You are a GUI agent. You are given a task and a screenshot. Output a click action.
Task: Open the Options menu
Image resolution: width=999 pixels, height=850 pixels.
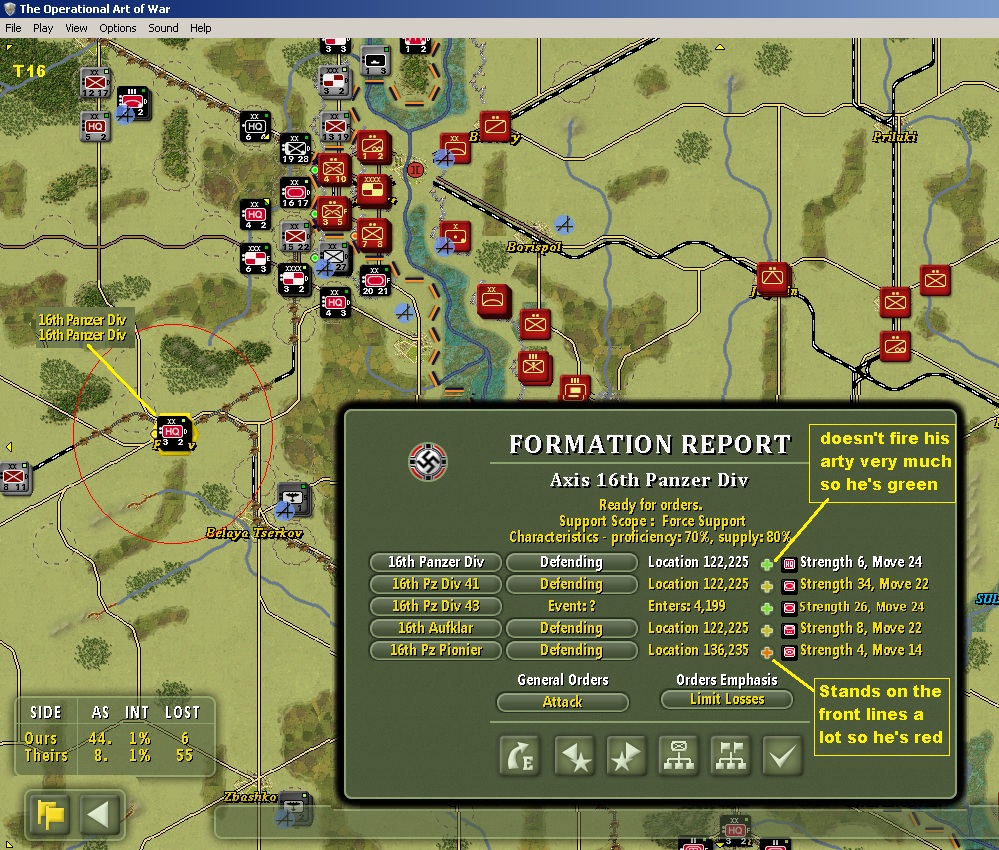point(118,28)
